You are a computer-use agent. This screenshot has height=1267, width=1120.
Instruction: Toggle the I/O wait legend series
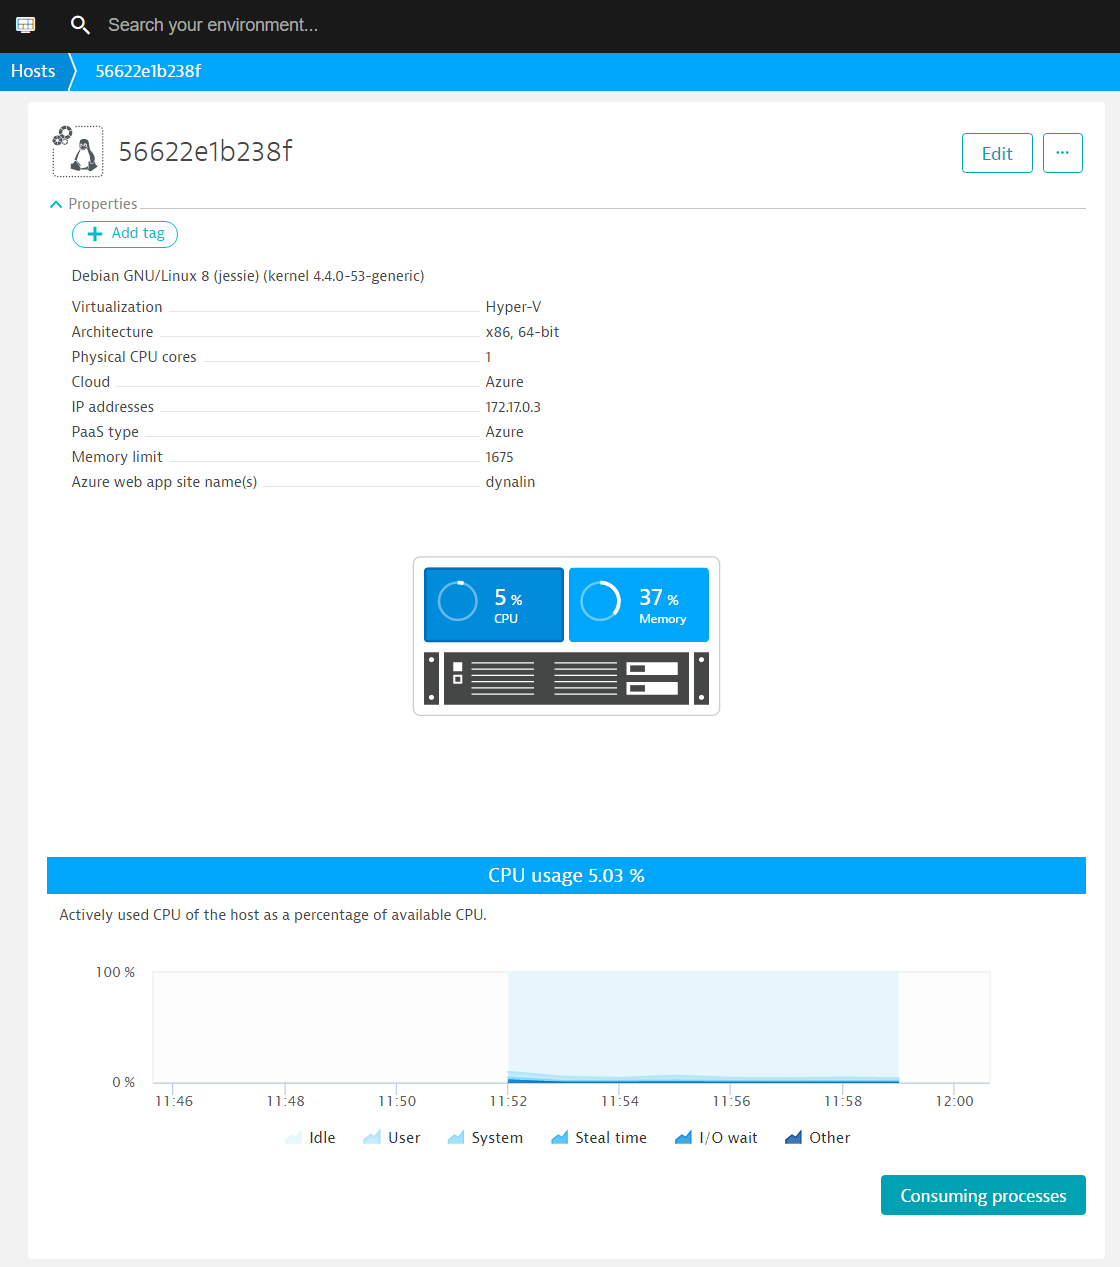pos(716,1138)
